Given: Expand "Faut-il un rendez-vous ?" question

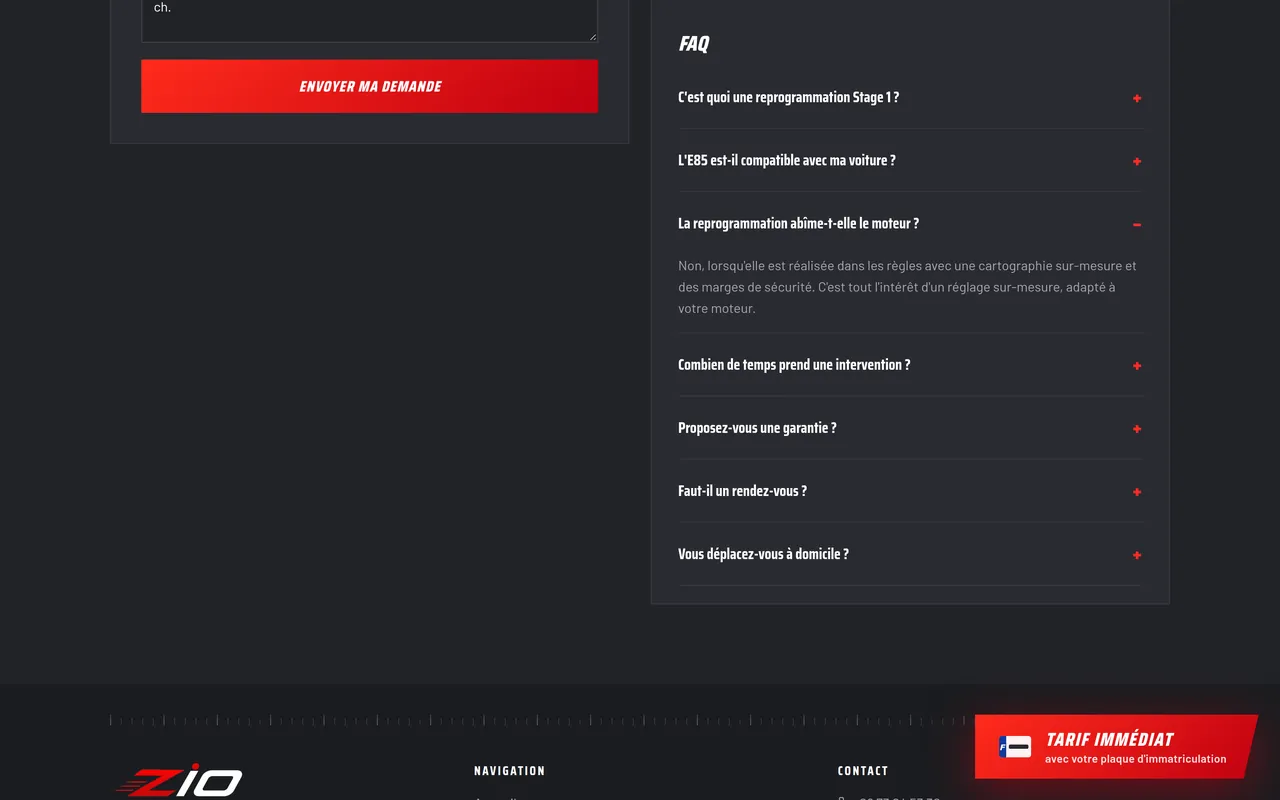Looking at the screenshot, I should pyautogui.click(x=909, y=491).
